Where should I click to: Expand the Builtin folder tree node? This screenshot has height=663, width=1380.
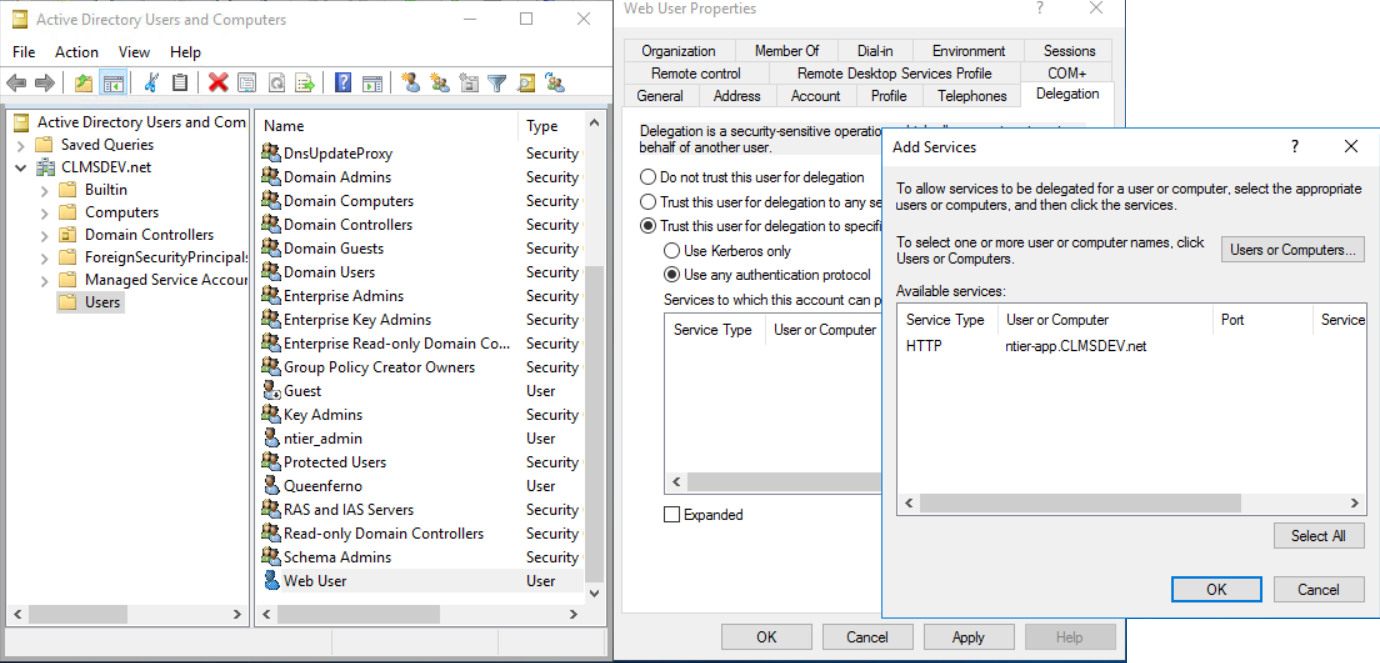[x=44, y=190]
